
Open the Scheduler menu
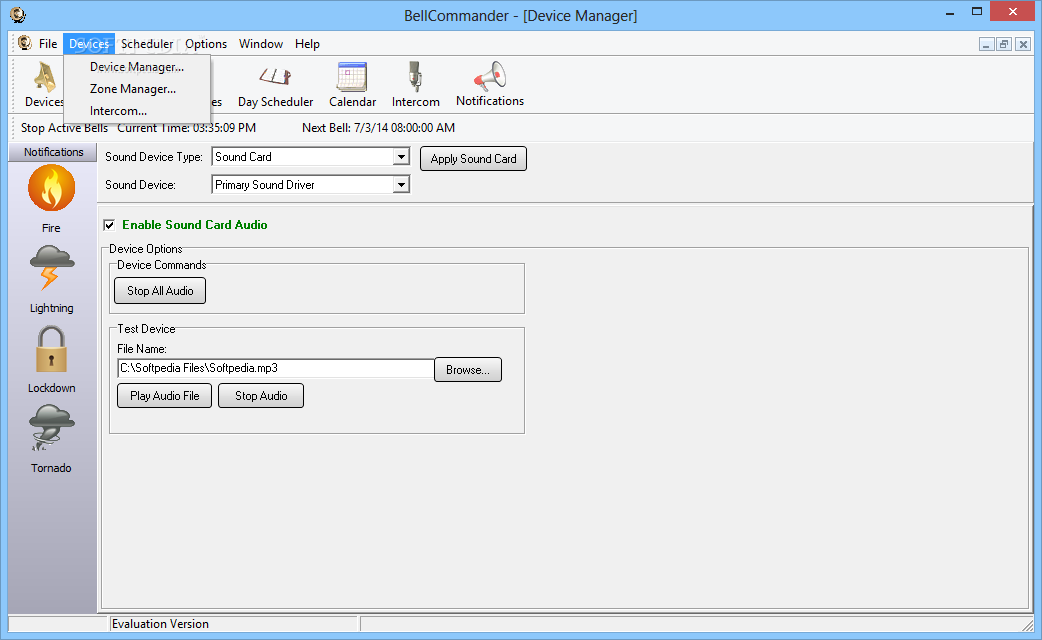pos(147,44)
